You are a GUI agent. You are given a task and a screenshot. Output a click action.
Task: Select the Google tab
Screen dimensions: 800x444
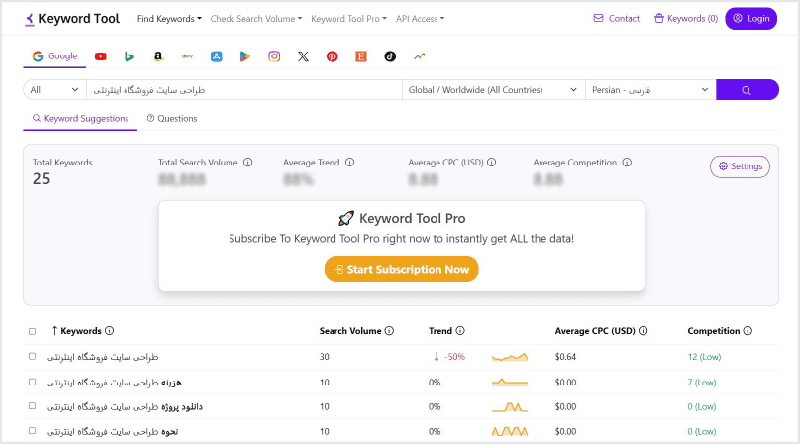coord(55,56)
